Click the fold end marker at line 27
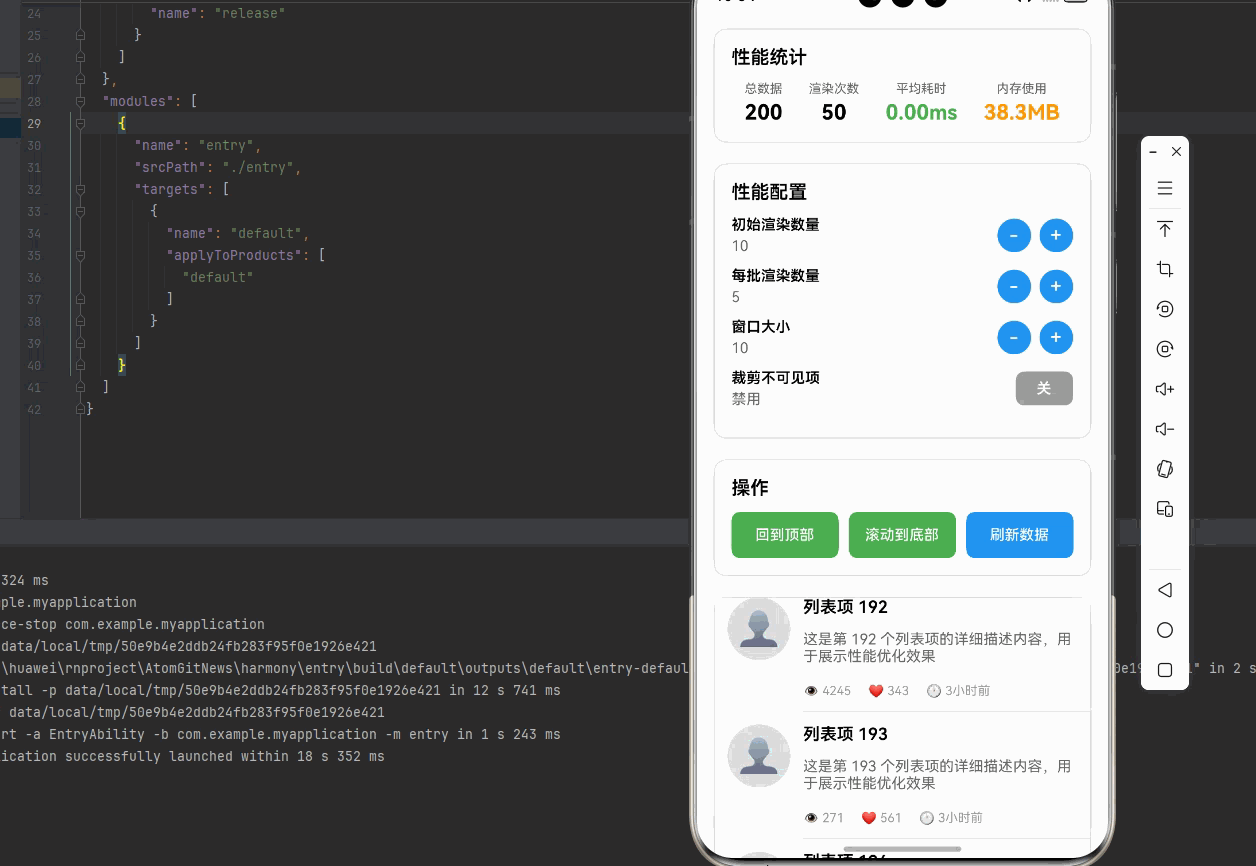 tap(81, 79)
